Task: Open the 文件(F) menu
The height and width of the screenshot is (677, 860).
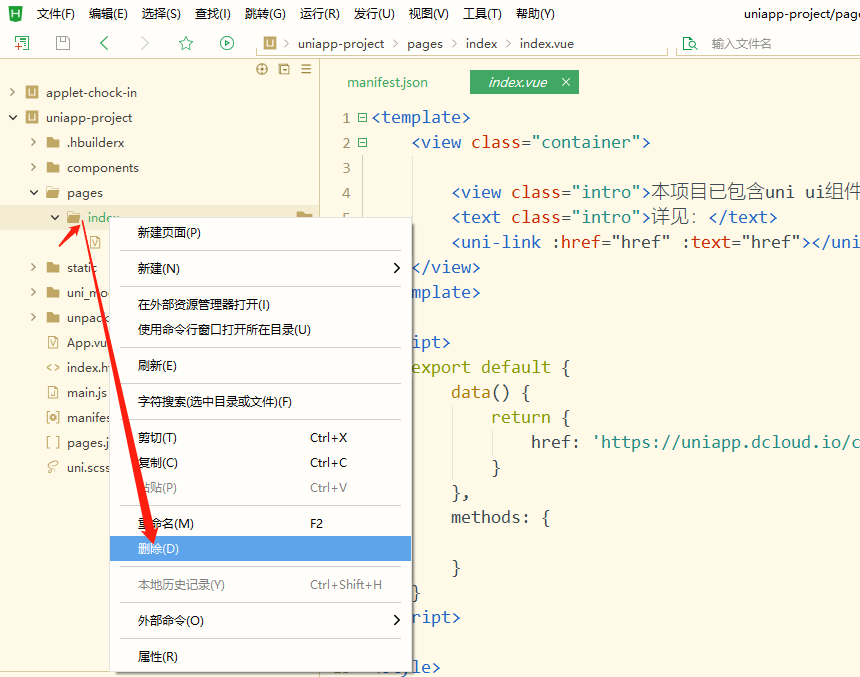Action: pyautogui.click(x=55, y=14)
